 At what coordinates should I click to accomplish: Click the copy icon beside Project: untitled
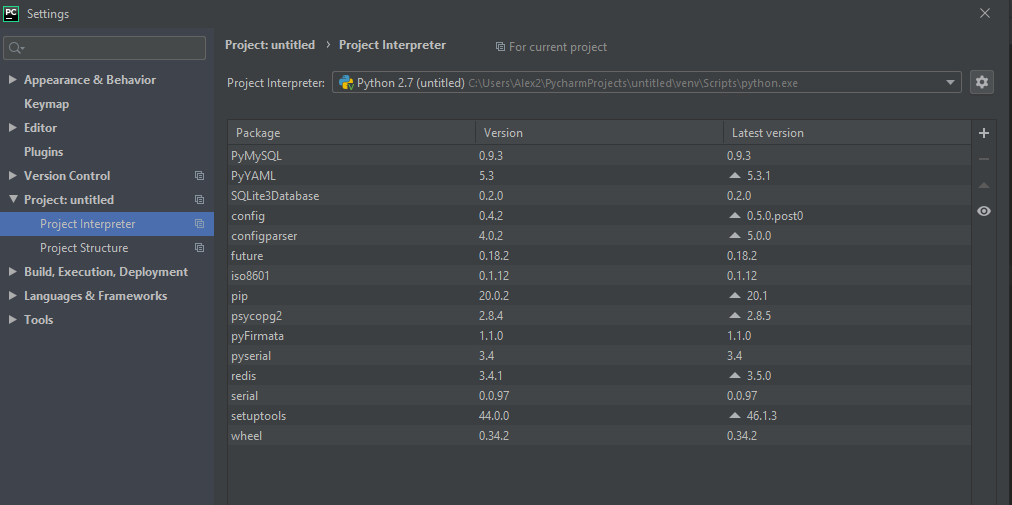point(199,200)
